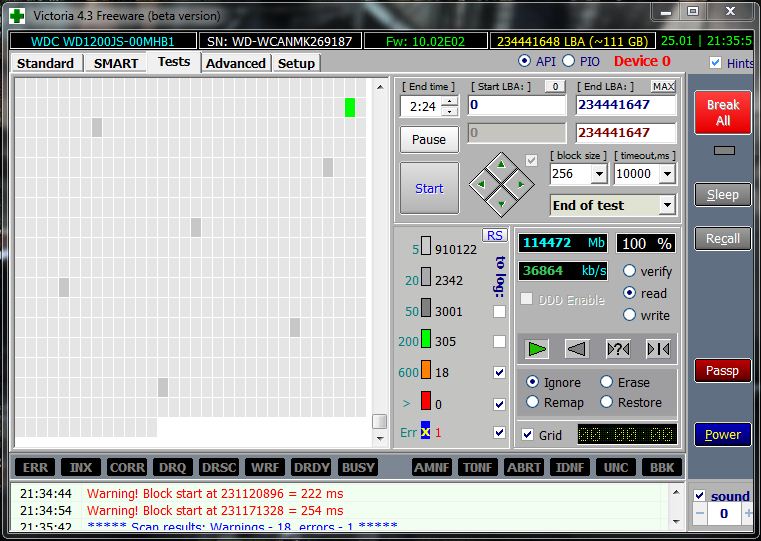Click the random seek '?' scan icon

(618, 349)
